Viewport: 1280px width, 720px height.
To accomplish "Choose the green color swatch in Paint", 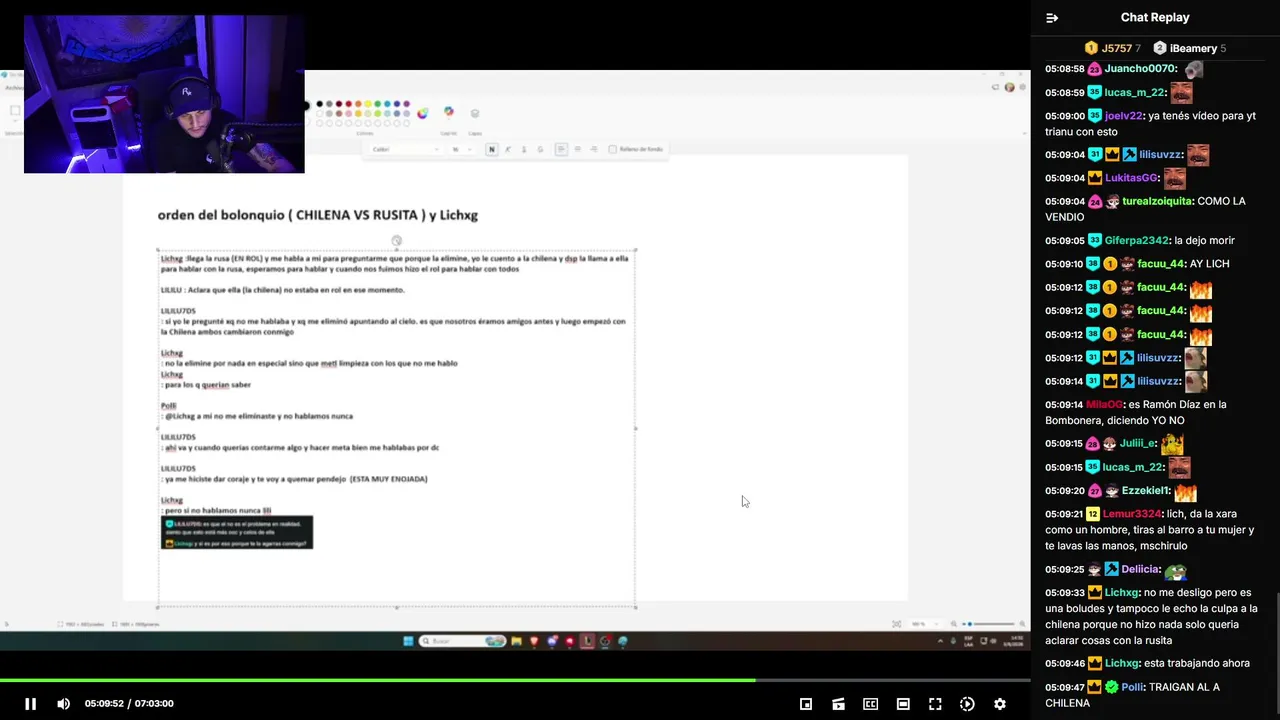I will [378, 104].
